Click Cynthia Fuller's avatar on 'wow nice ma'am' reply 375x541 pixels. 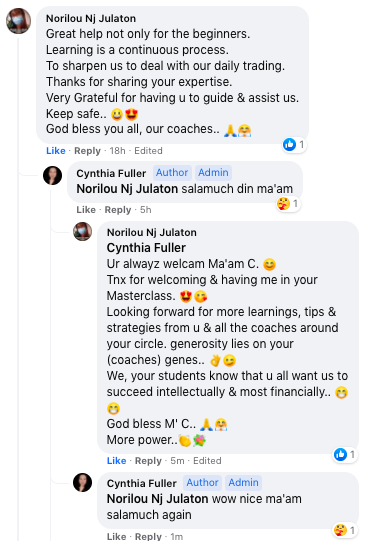pyautogui.click(x=82, y=482)
